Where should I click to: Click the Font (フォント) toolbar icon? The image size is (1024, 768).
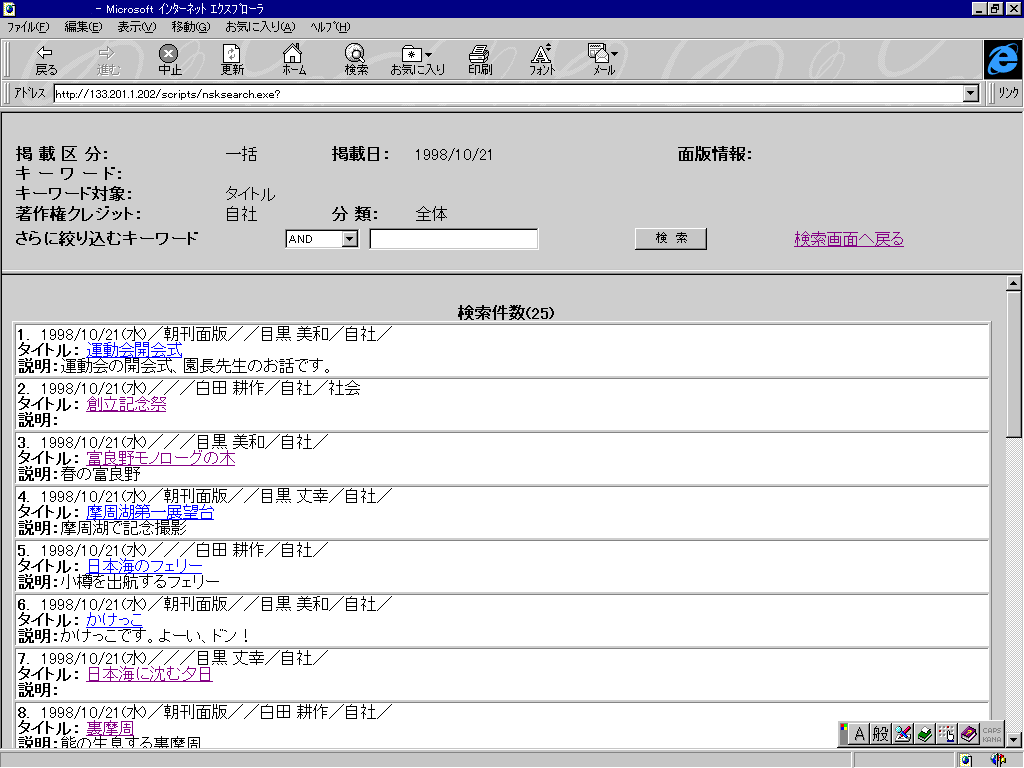click(x=541, y=60)
